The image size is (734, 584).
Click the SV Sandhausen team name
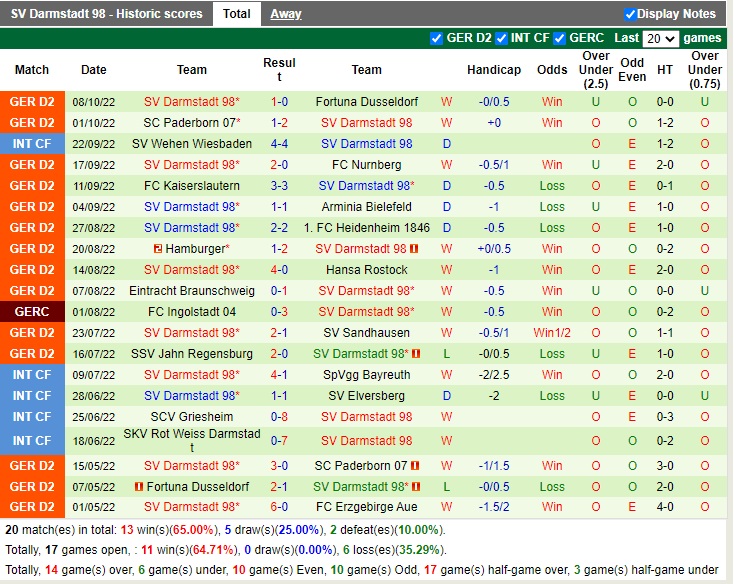367,333
